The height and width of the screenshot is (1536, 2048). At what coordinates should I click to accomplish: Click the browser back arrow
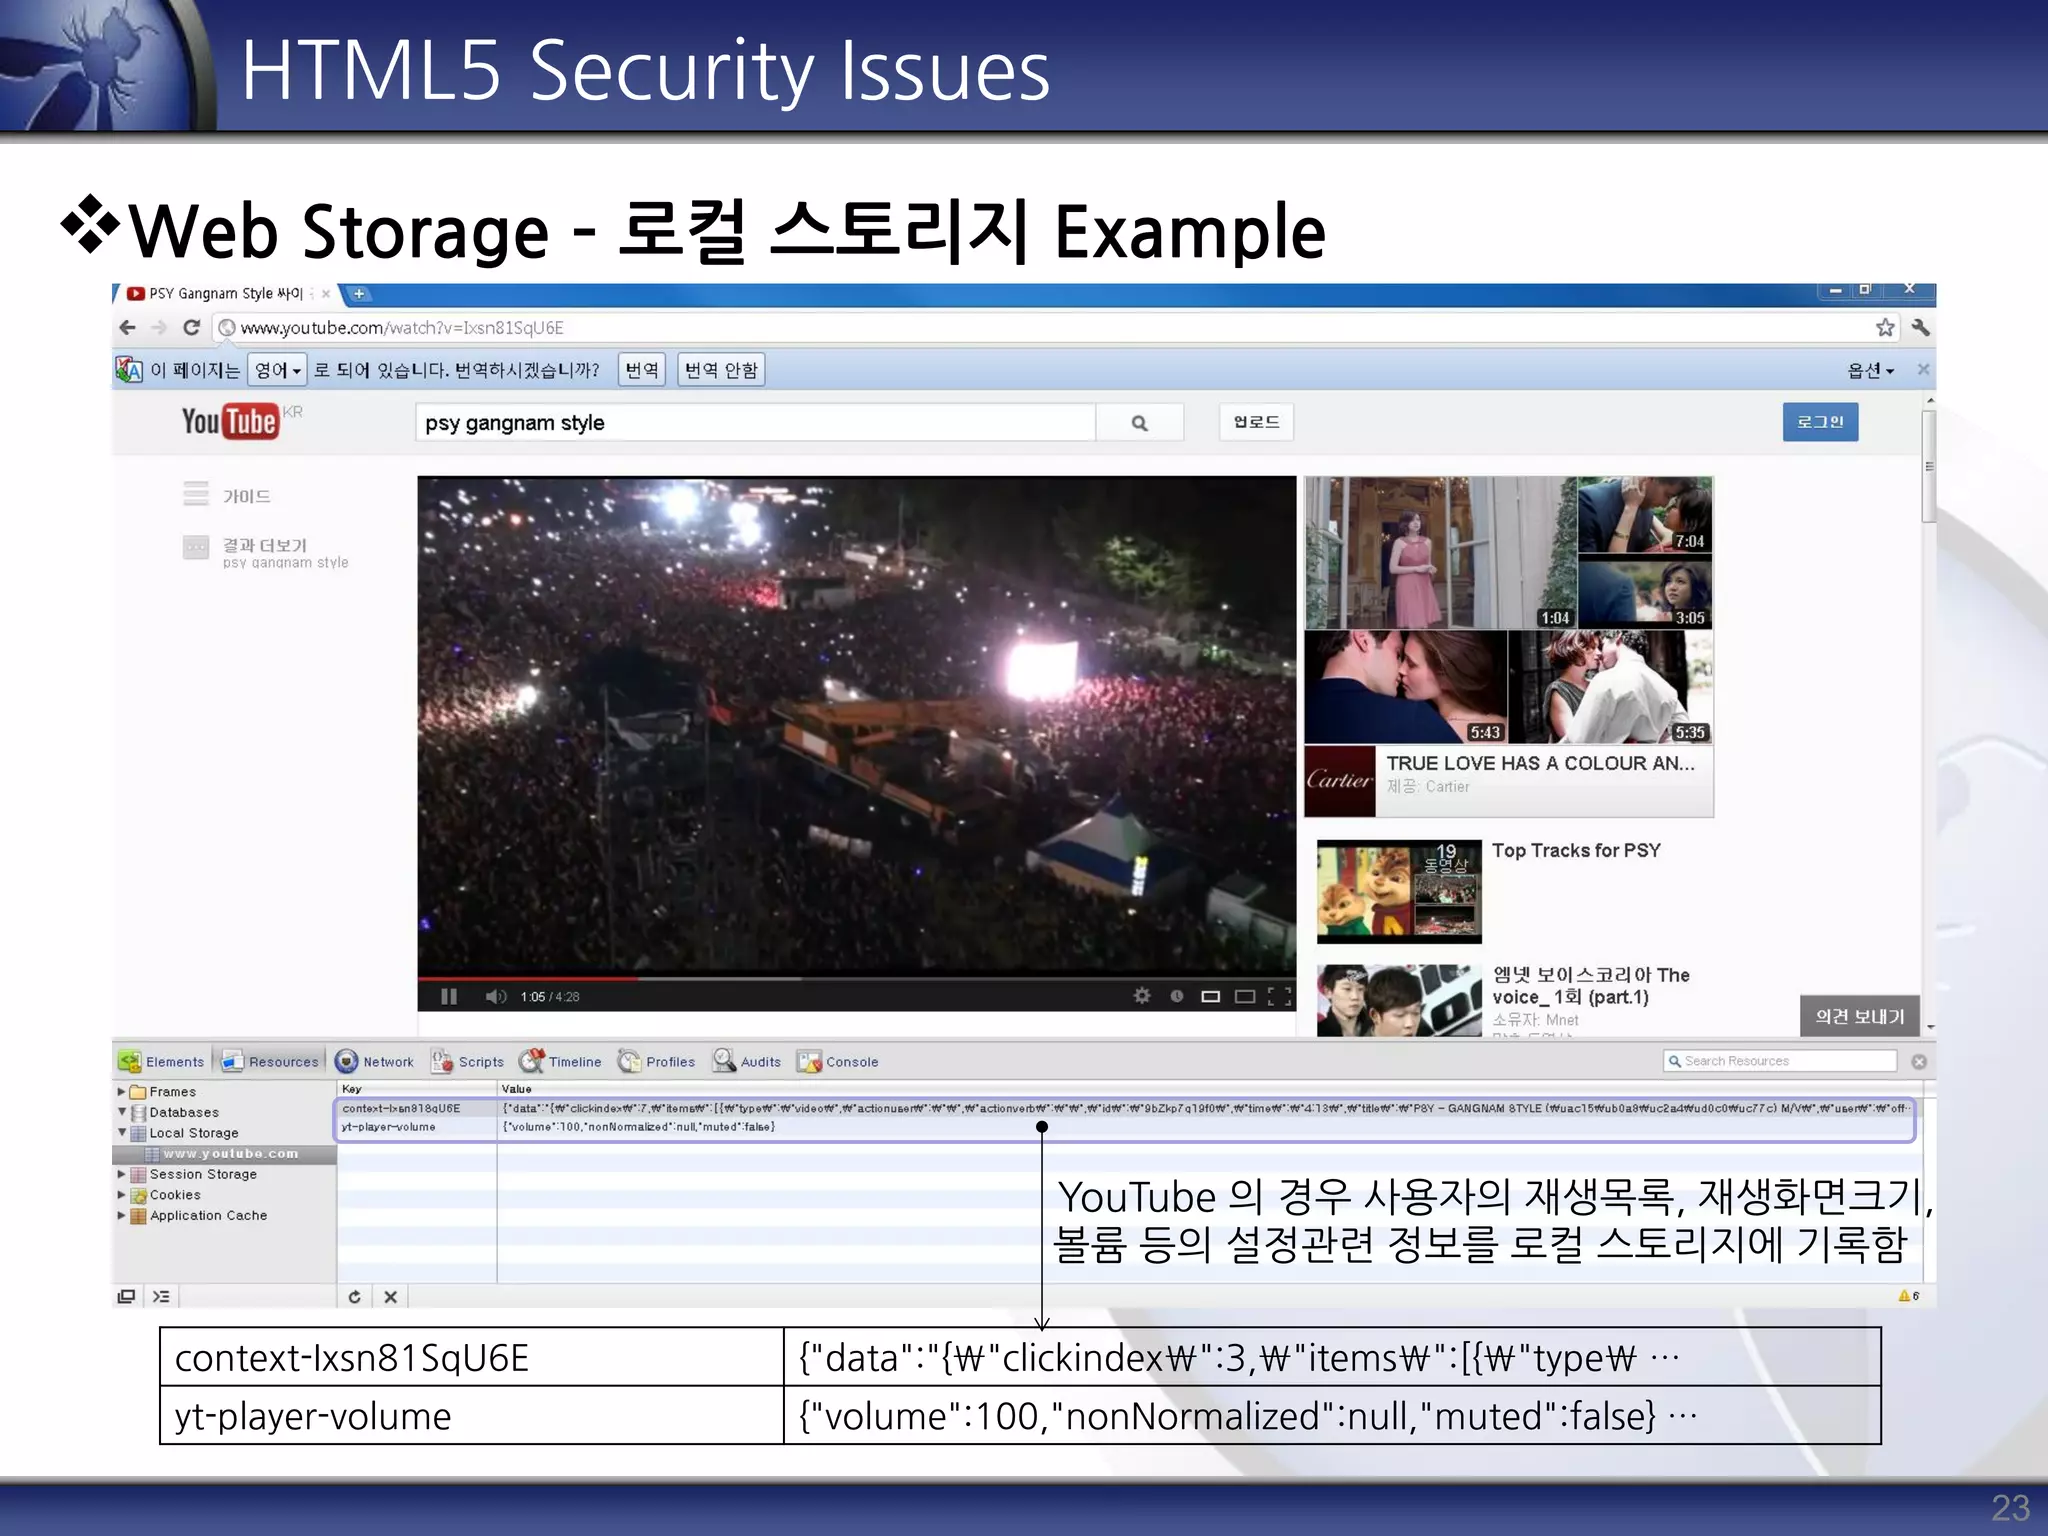tap(128, 328)
